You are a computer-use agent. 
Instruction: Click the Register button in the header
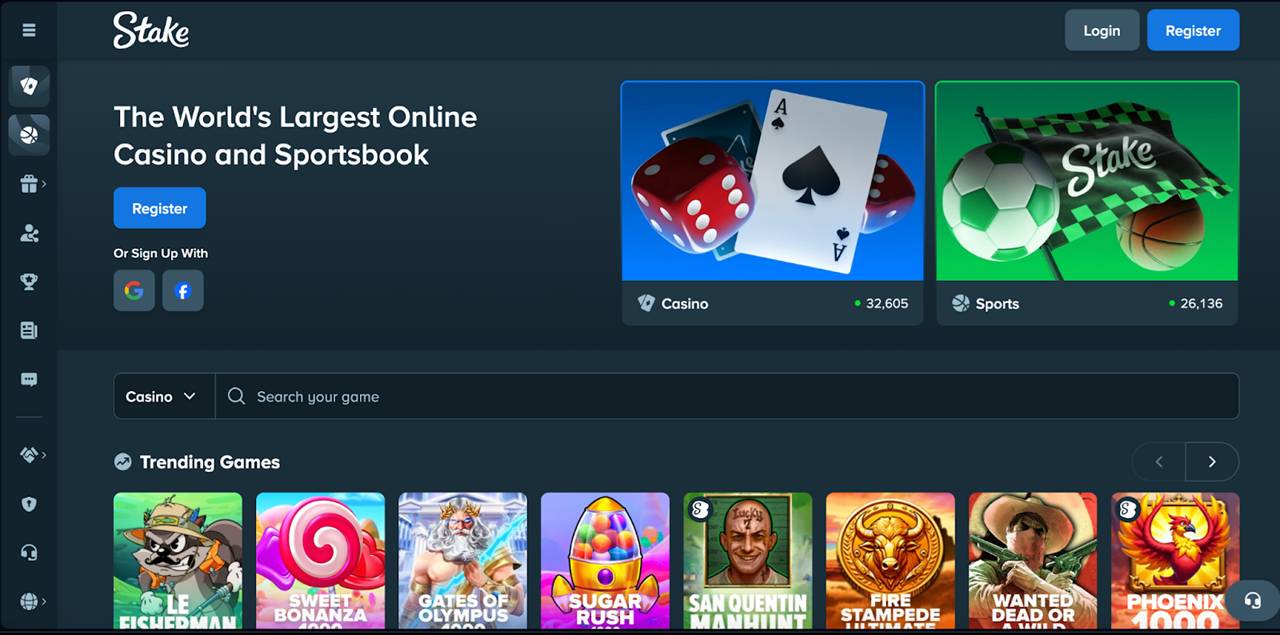coord(1193,30)
